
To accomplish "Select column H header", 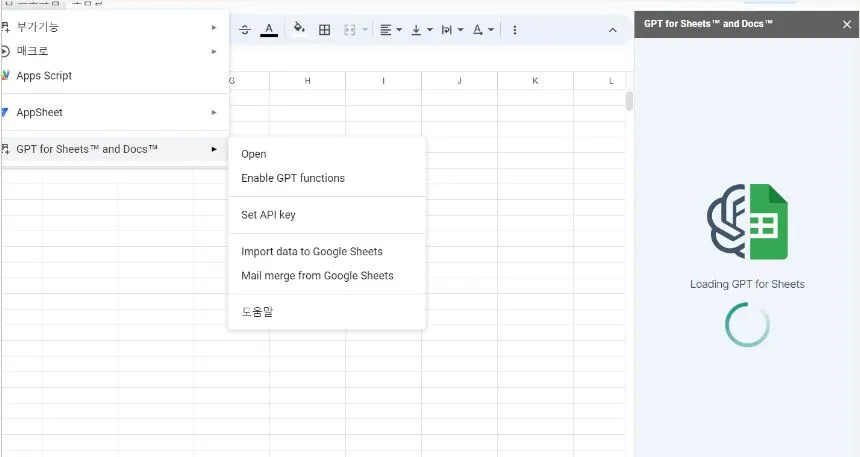I will point(308,81).
